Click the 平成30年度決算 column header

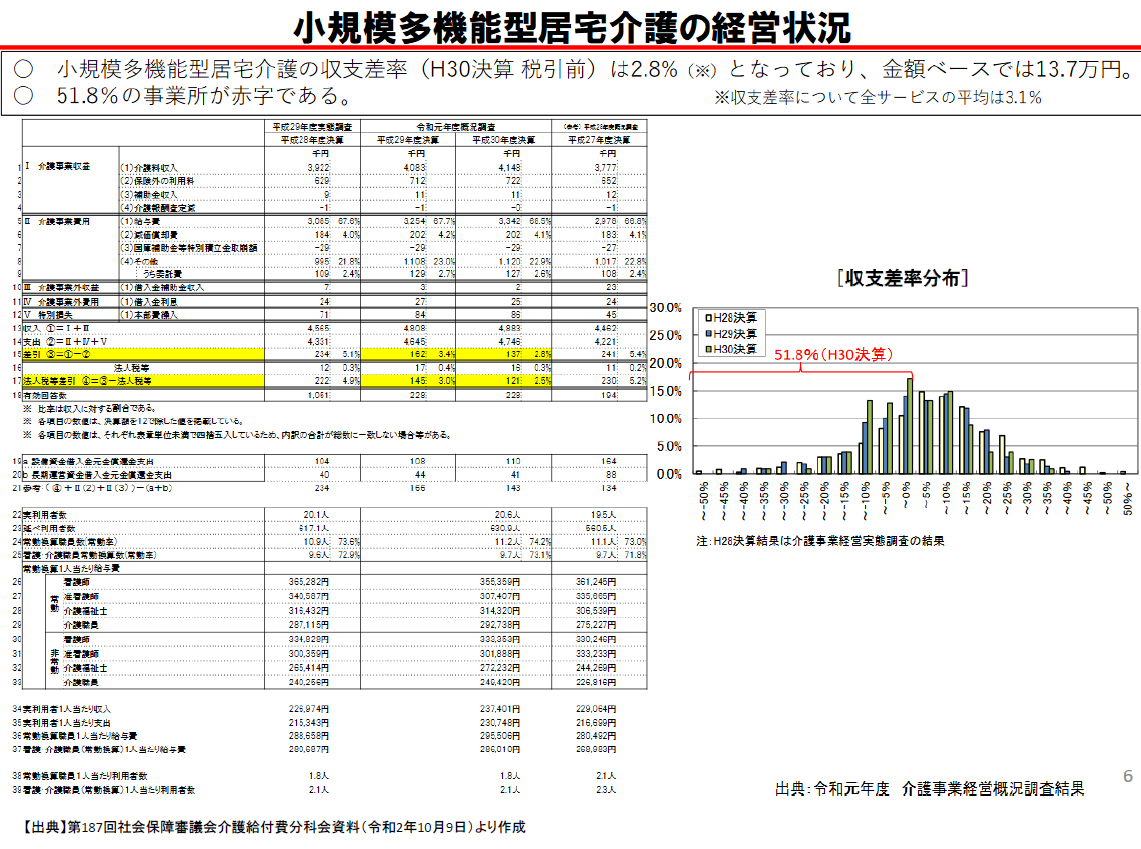click(504, 140)
